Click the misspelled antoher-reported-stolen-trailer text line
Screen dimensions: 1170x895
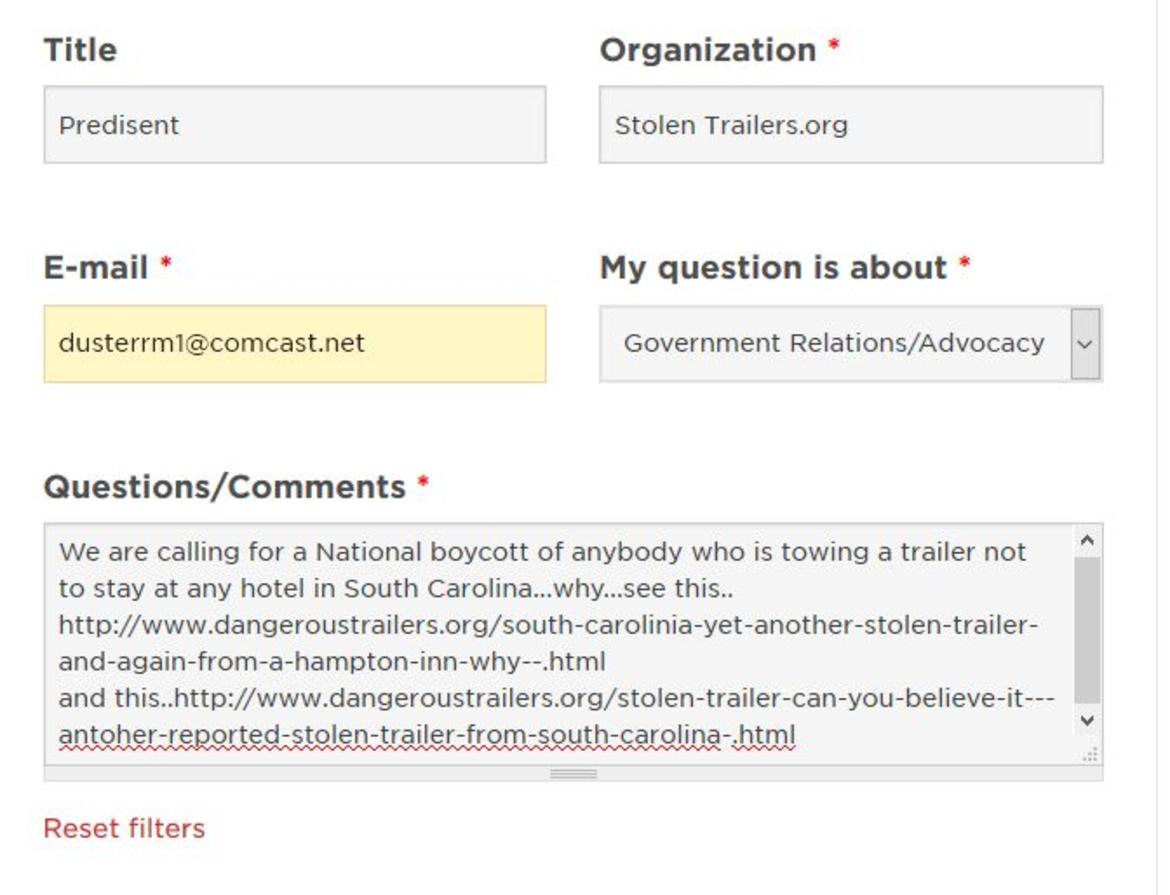pyautogui.click(x=427, y=735)
